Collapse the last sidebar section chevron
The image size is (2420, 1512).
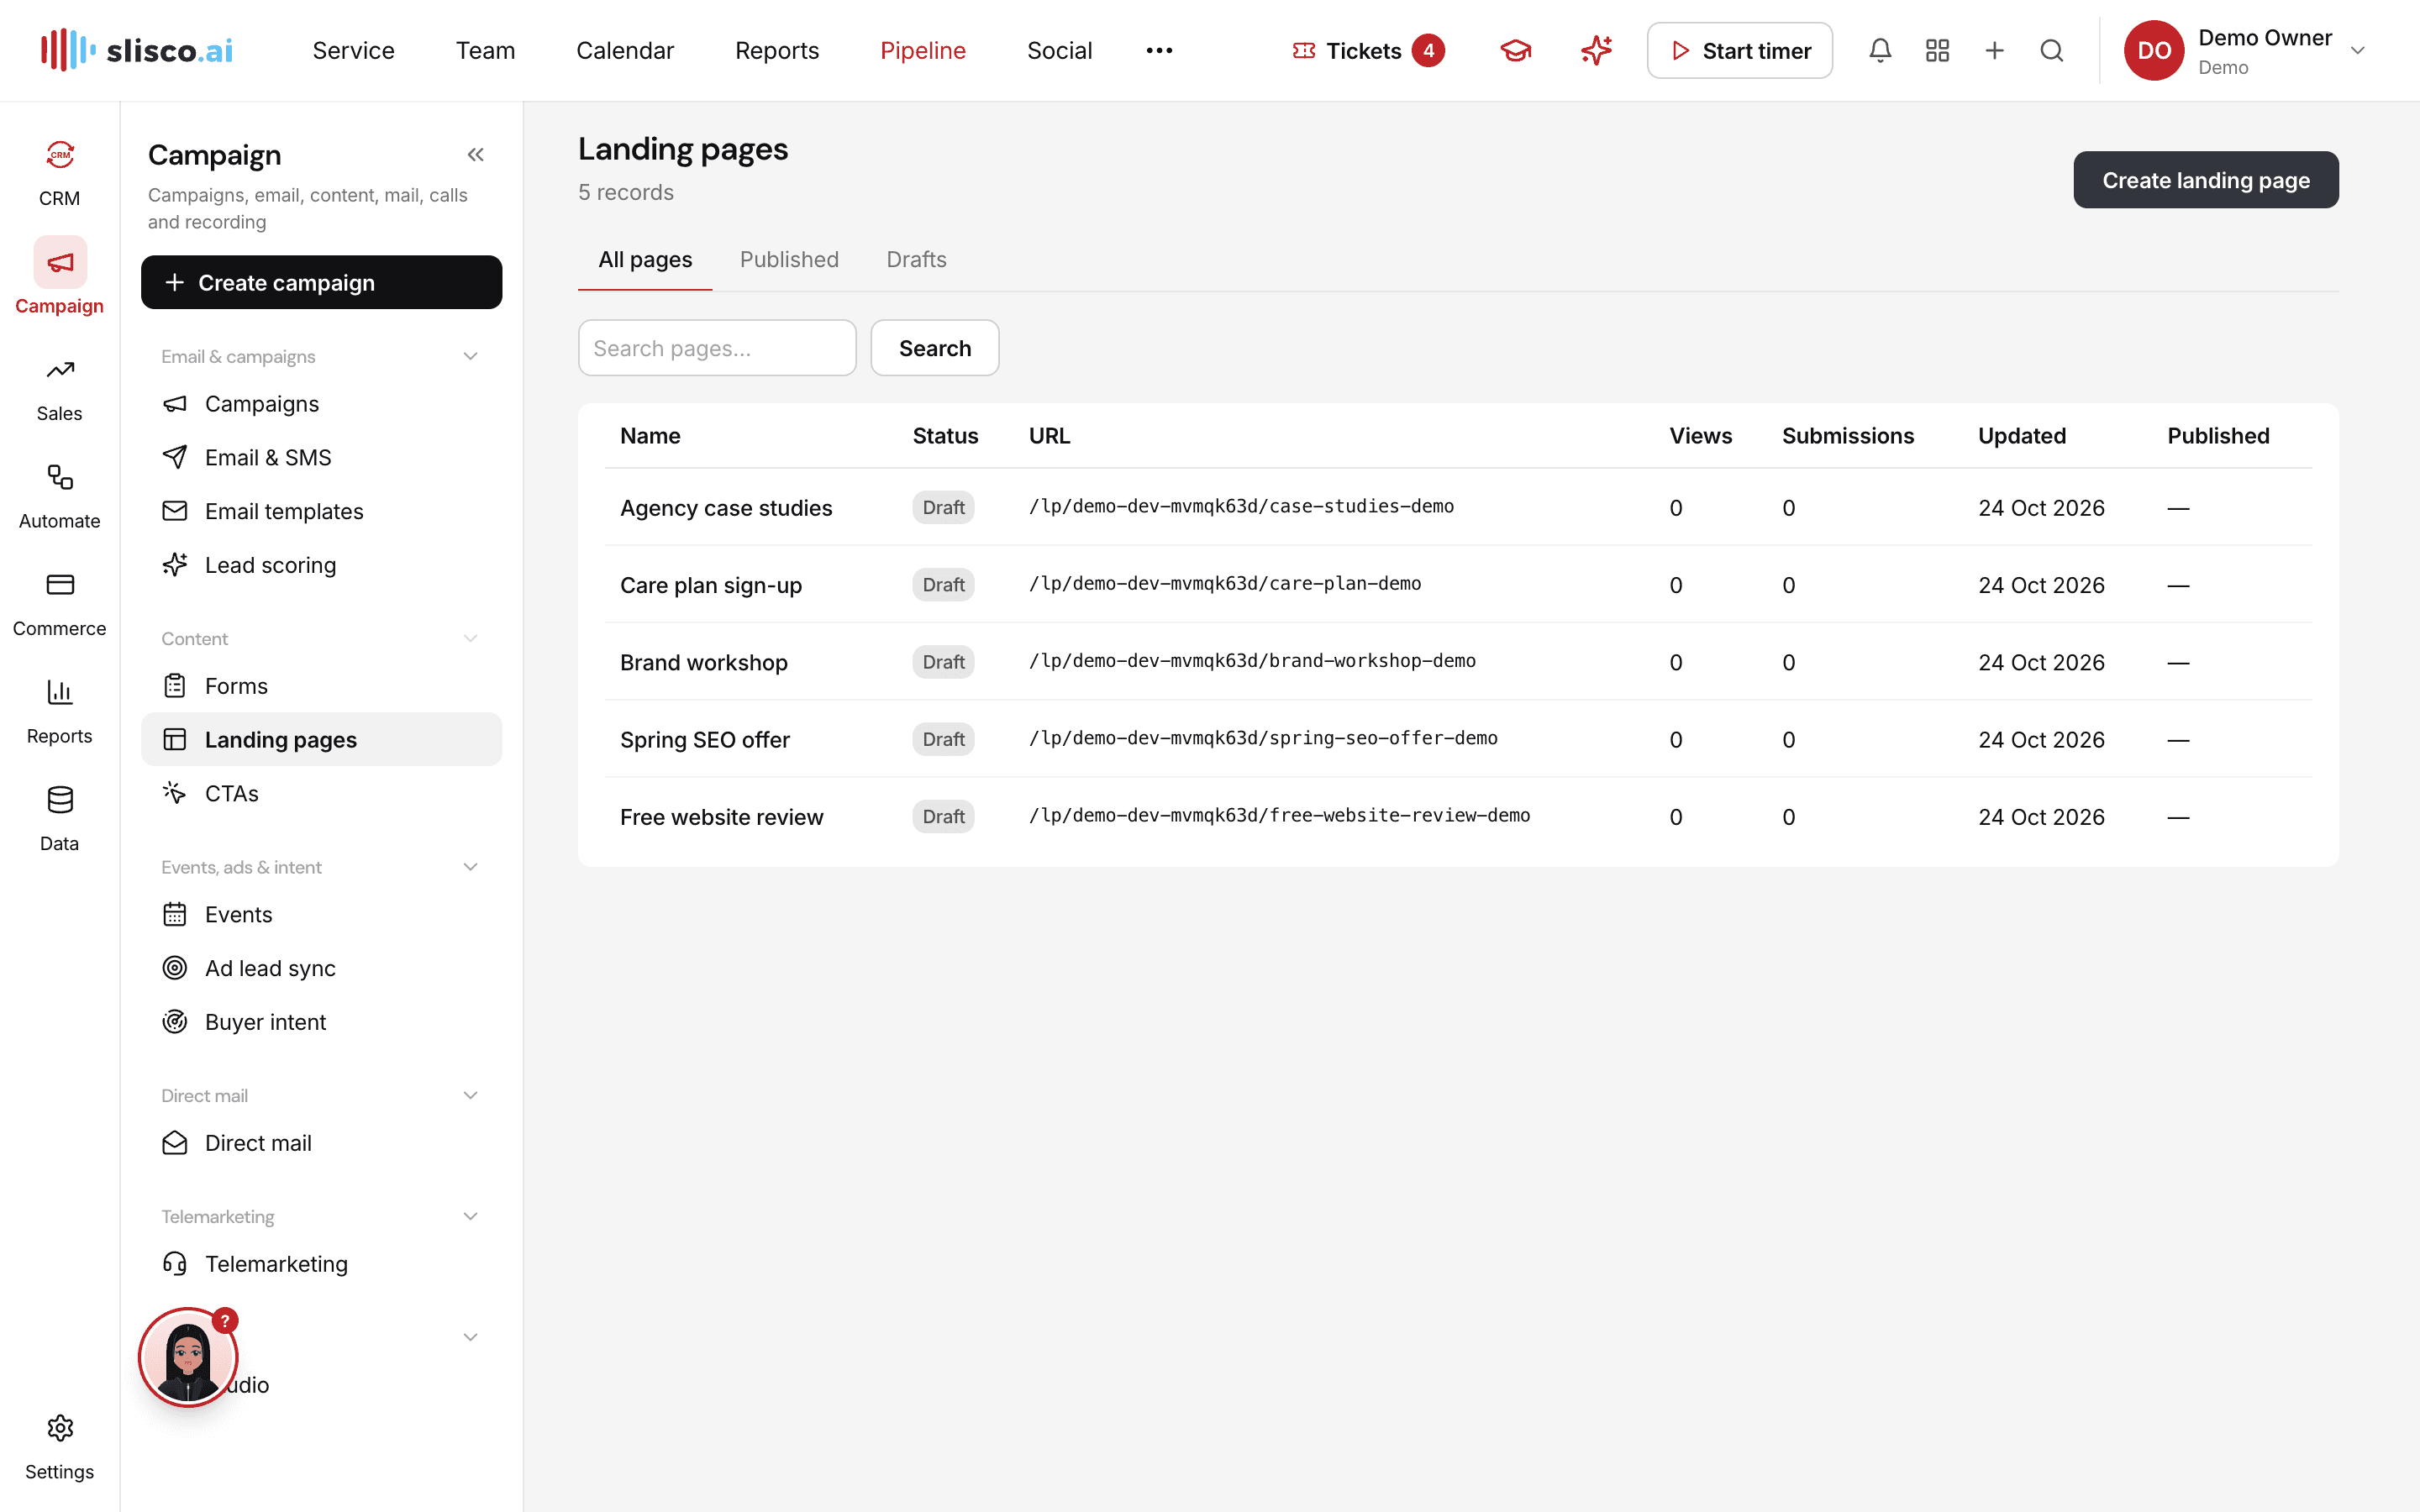[470, 1337]
